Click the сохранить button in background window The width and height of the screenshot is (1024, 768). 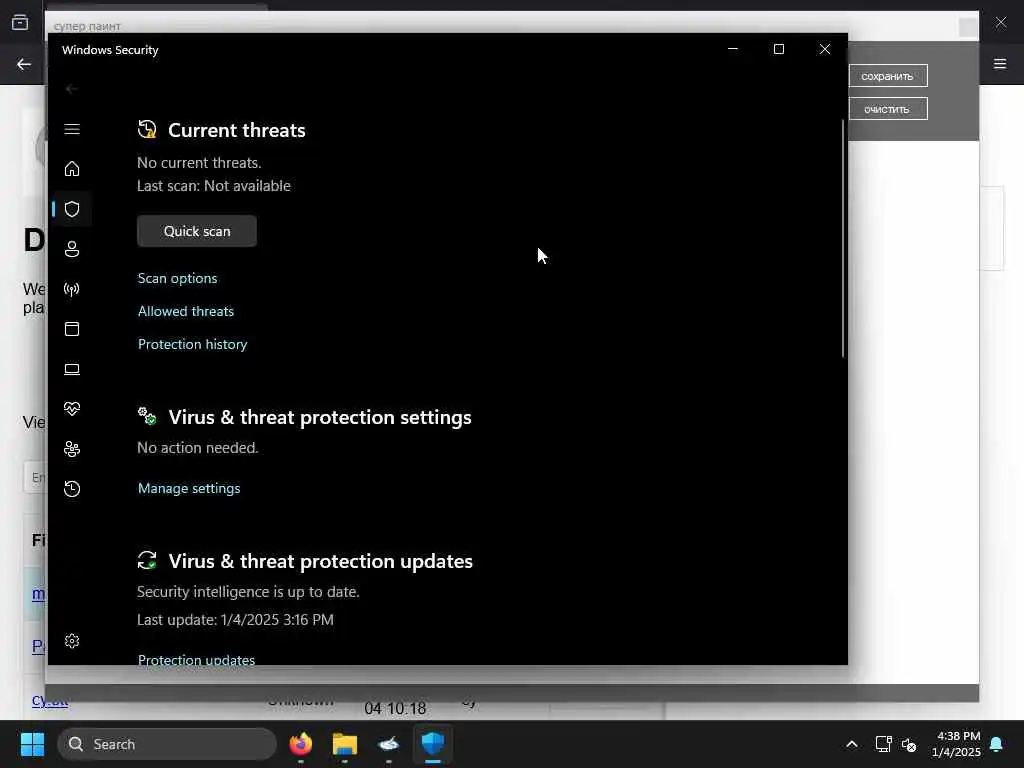(888, 76)
